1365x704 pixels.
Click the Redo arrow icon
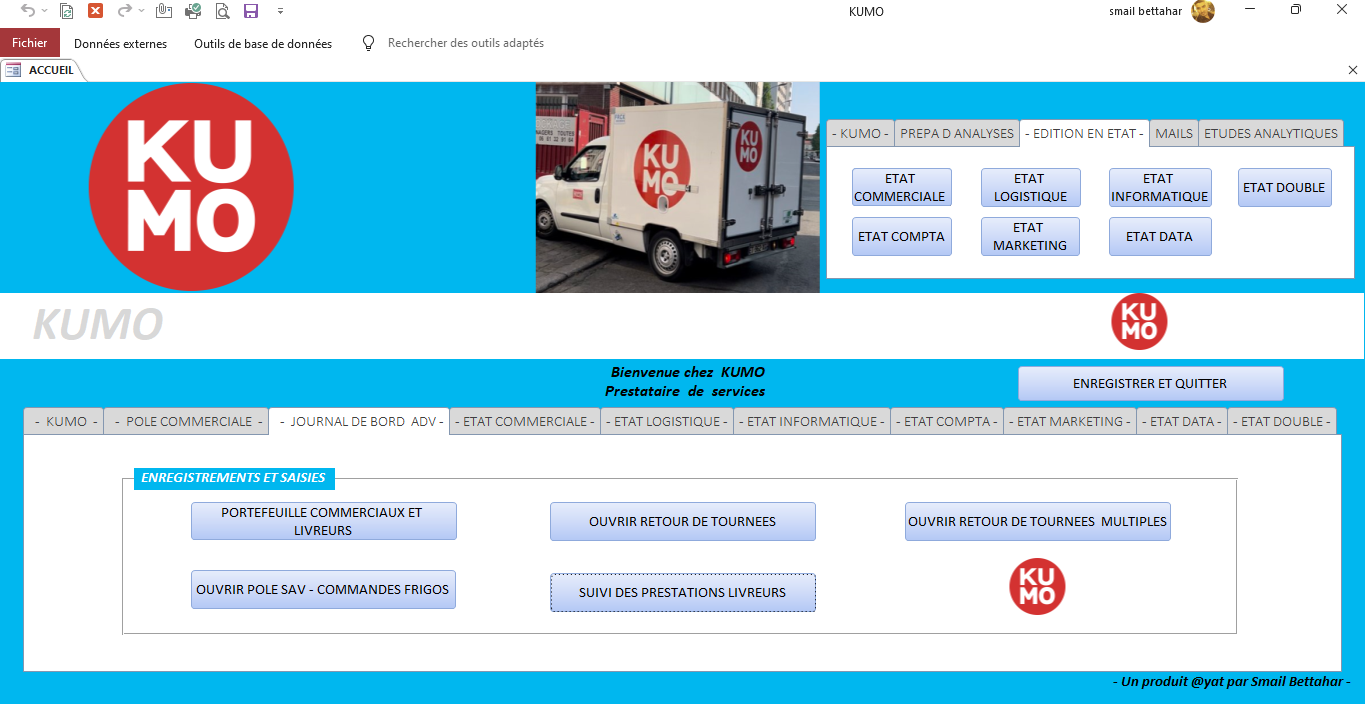click(x=124, y=11)
